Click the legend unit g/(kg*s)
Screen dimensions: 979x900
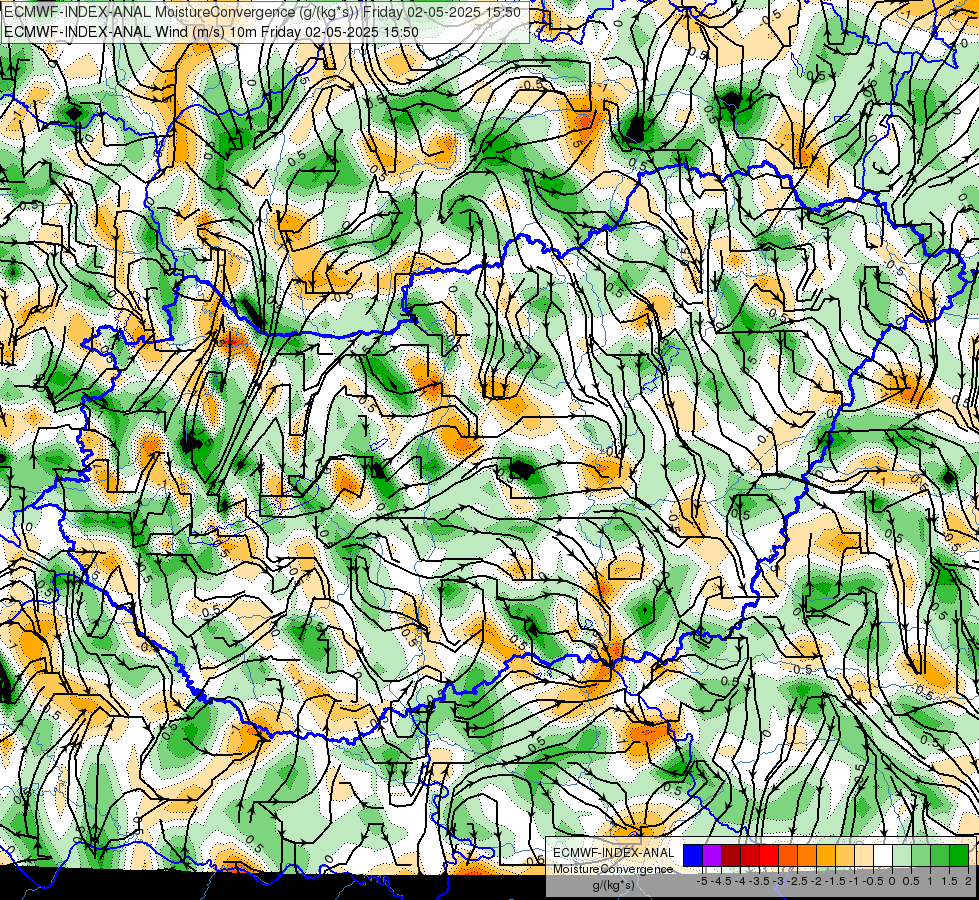[613, 885]
